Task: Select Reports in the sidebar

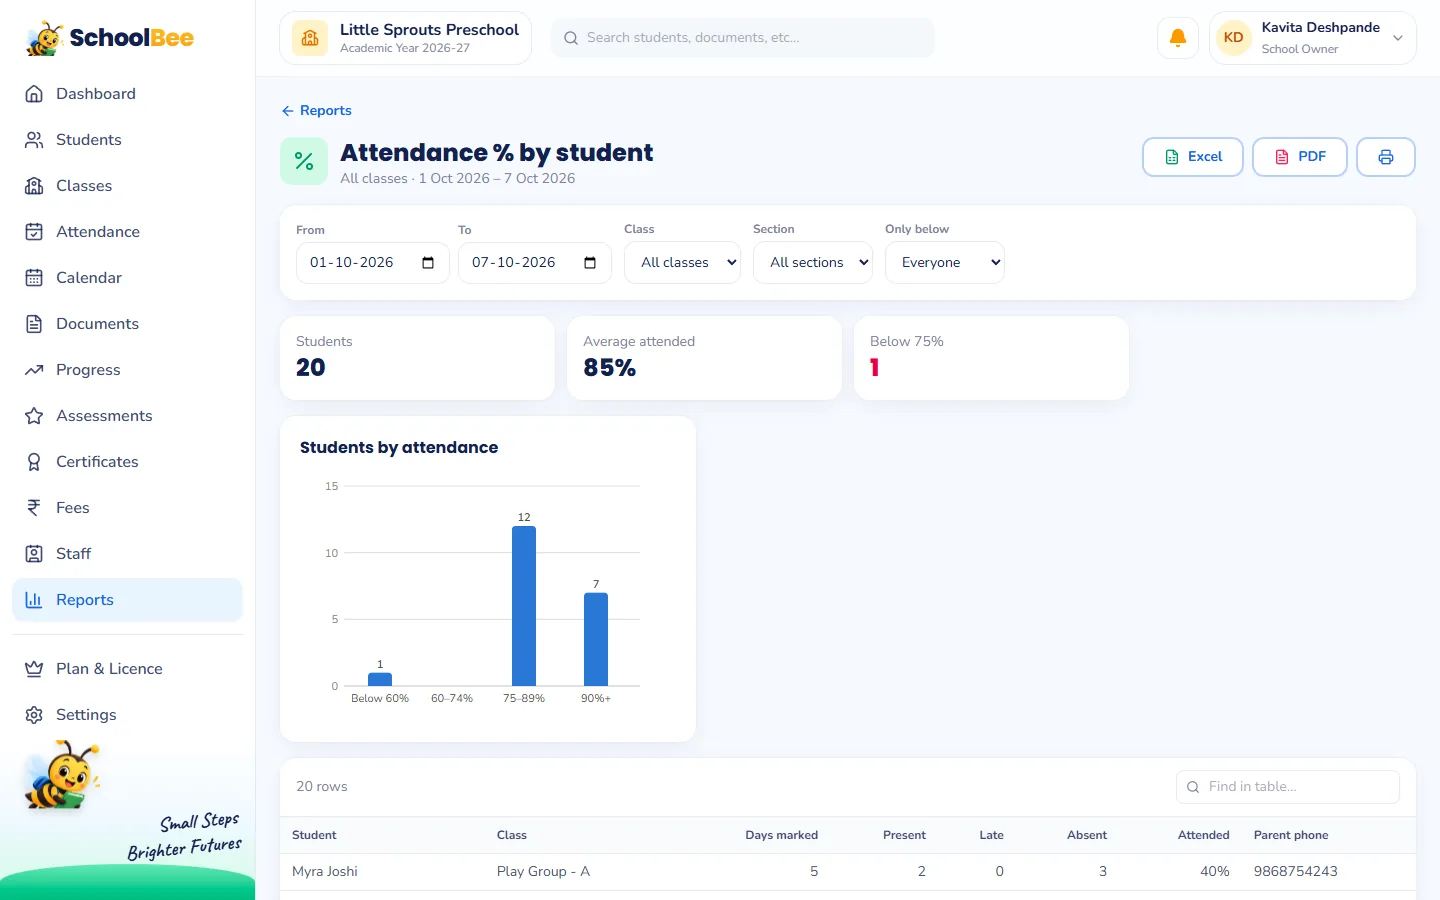Action: click(x=127, y=600)
